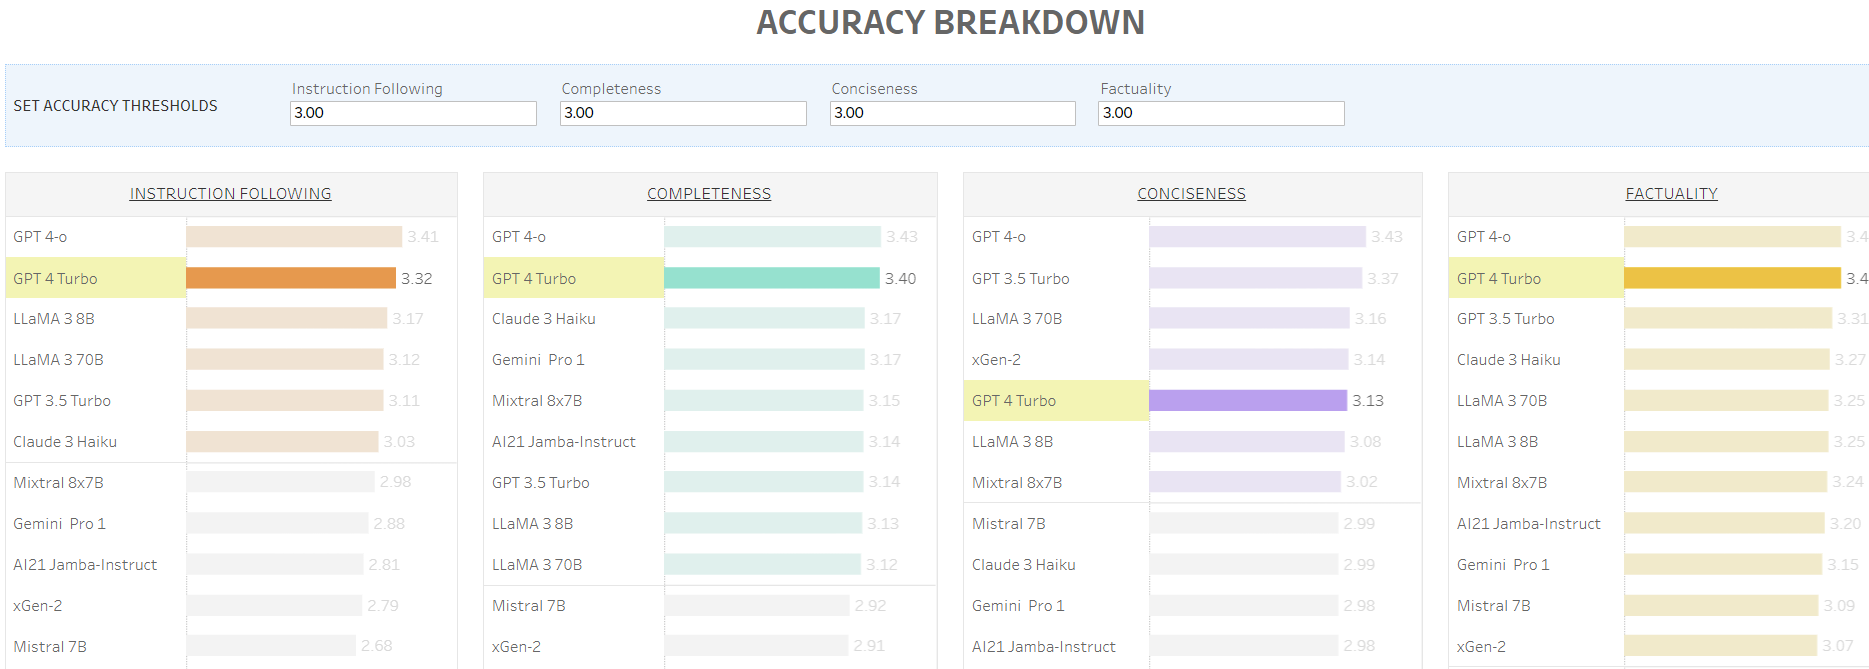Click AI21 Jamba-Instruct in Instruction Following
Image resolution: width=1869 pixels, height=669 pixels.
(85, 565)
